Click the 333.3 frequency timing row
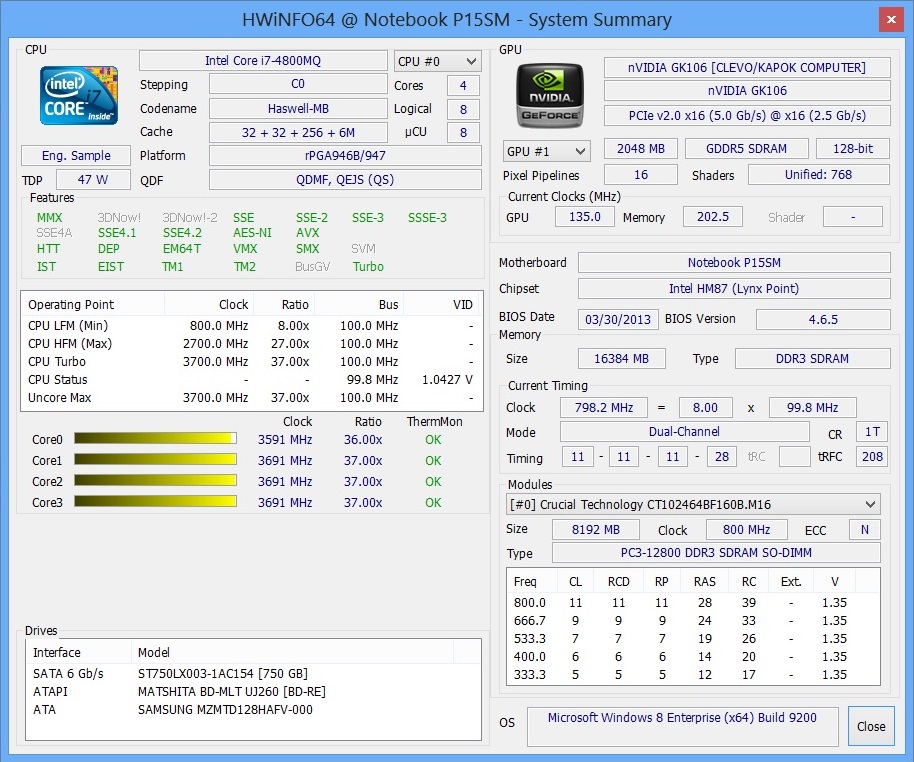This screenshot has height=762, width=914. [692, 675]
